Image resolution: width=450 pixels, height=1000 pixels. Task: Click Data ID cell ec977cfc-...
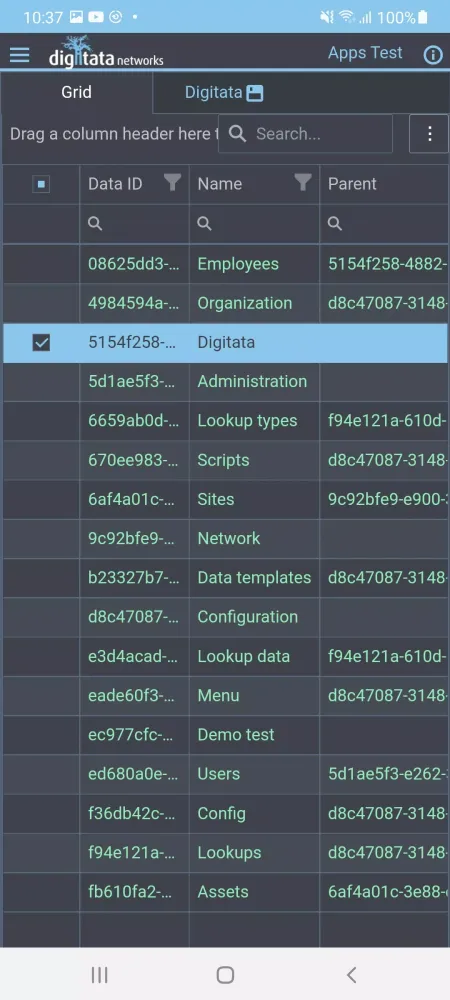pos(134,735)
